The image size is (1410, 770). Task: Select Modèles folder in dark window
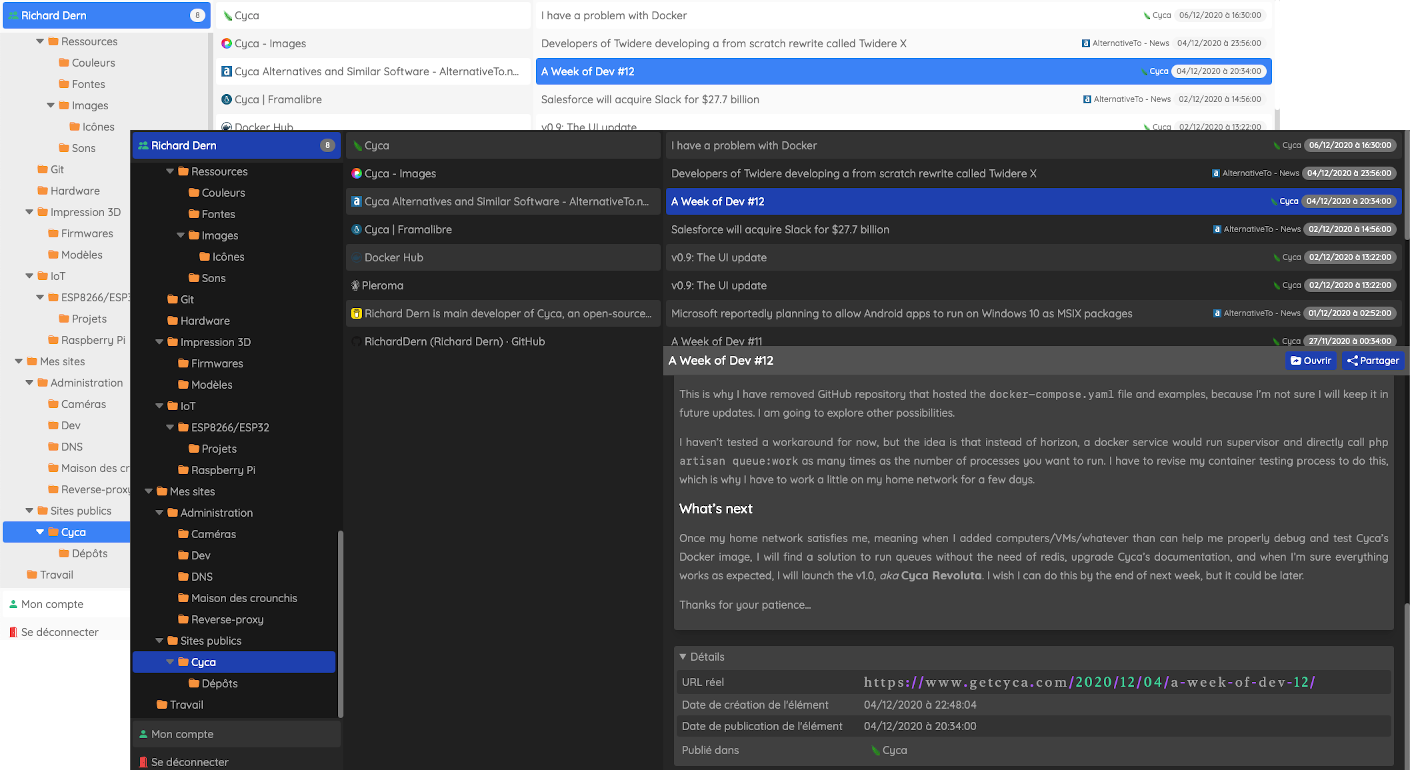234,385
